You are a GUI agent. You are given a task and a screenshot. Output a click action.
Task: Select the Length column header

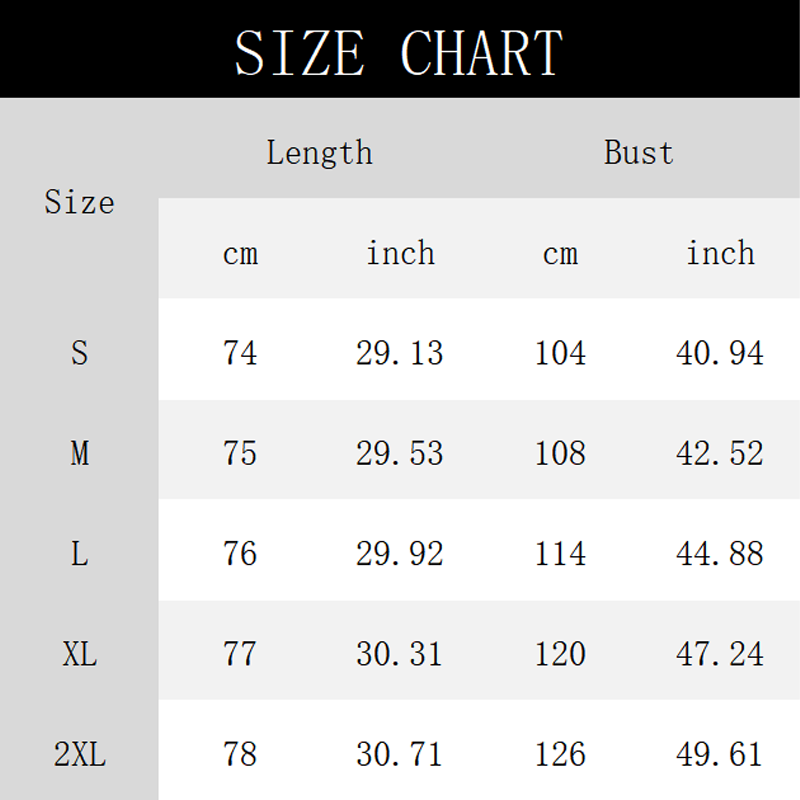(319, 153)
